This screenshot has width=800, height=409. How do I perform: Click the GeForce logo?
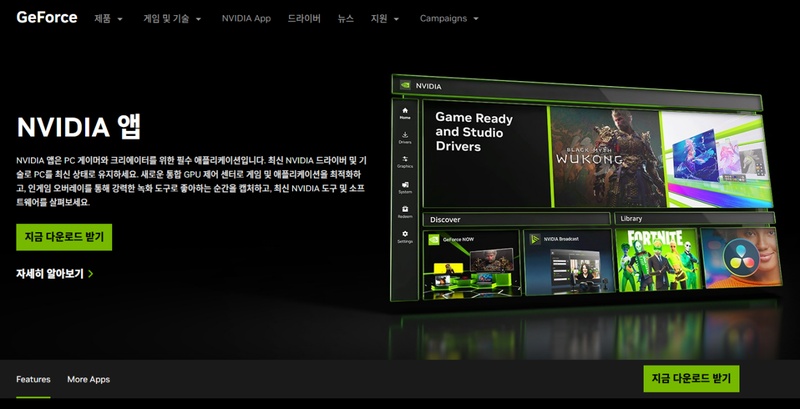[46, 17]
